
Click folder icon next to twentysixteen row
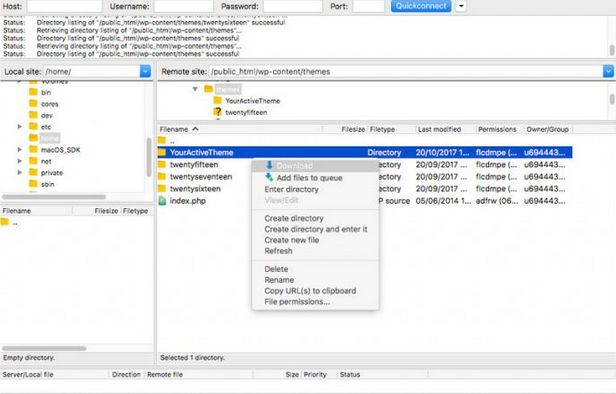coord(162,189)
